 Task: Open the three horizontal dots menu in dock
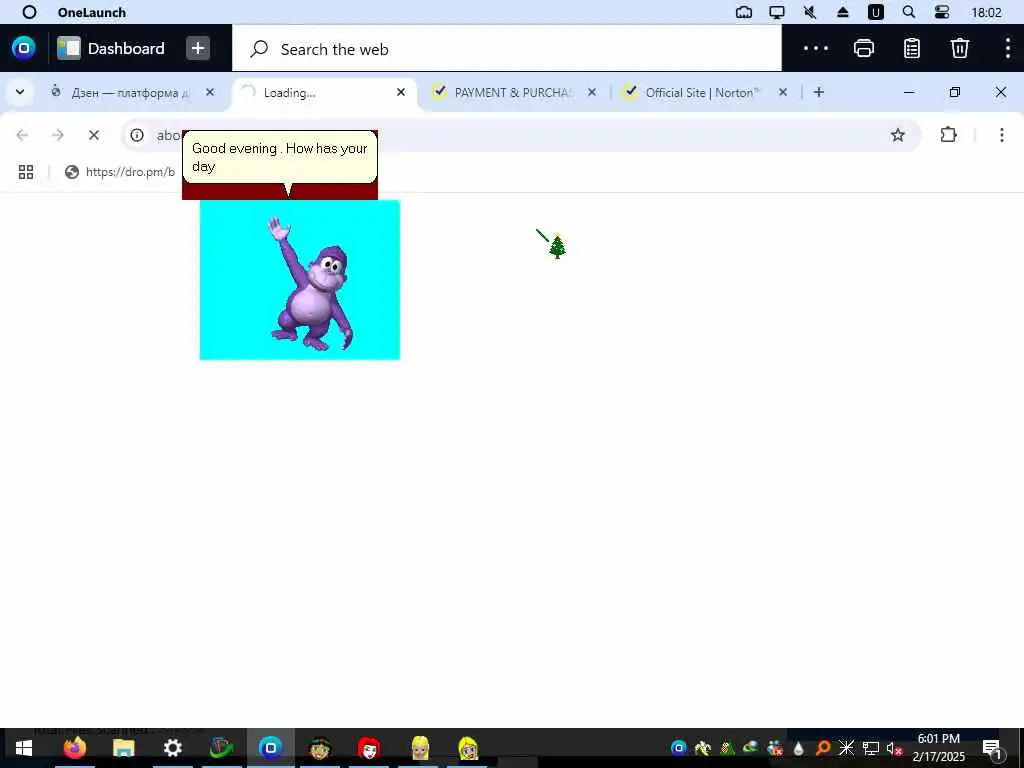click(816, 48)
